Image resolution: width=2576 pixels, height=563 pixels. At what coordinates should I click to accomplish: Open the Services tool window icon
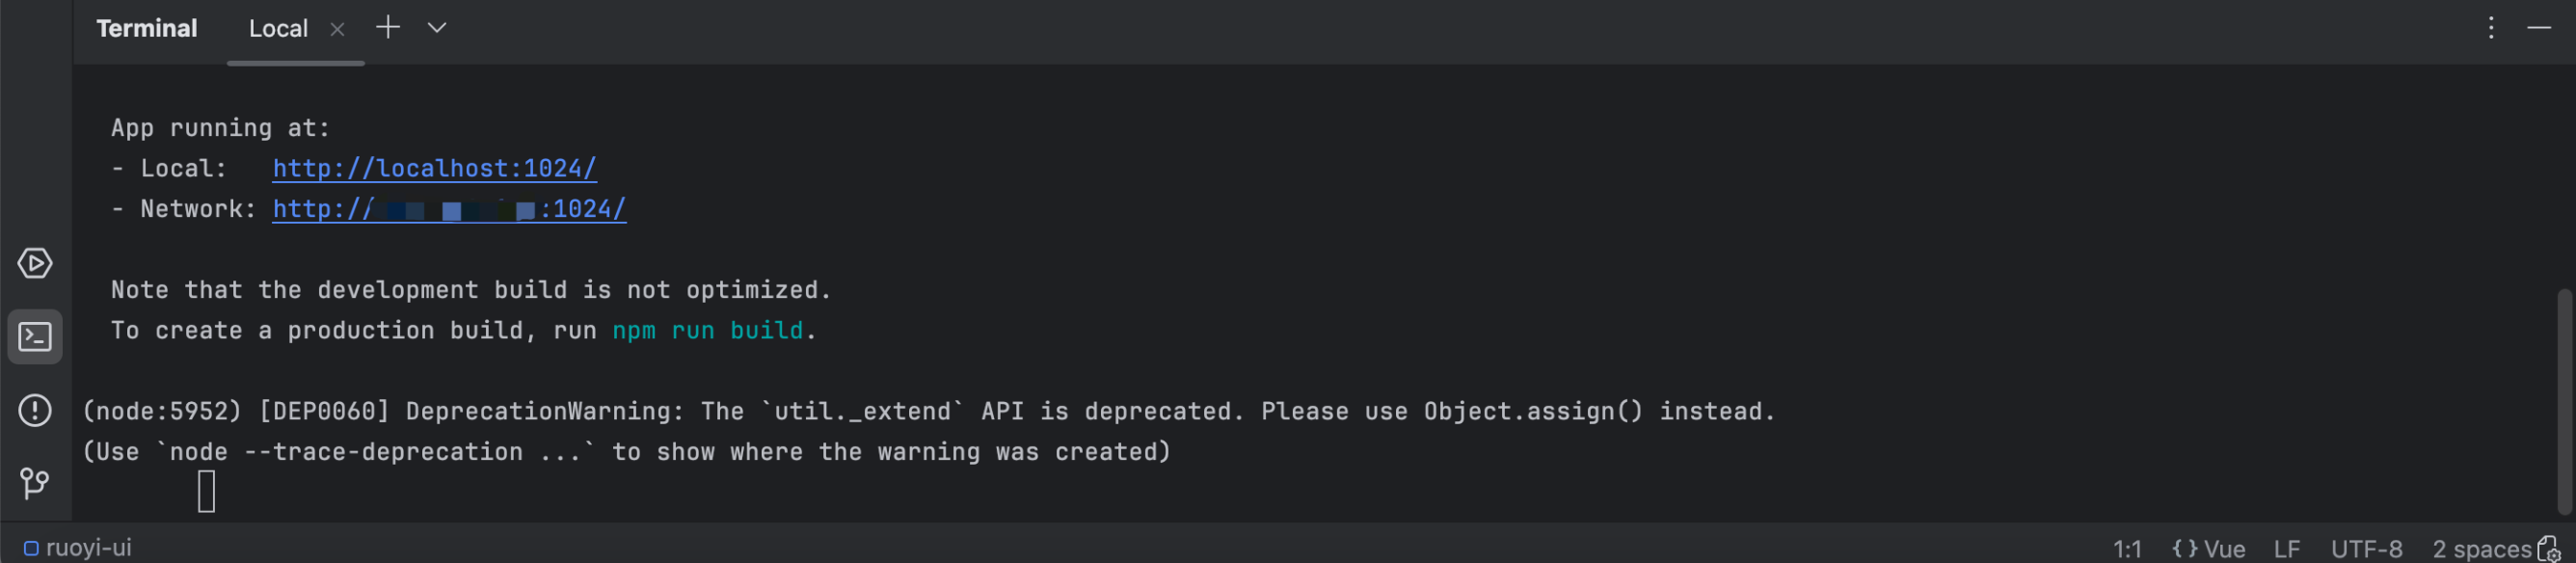(35, 264)
